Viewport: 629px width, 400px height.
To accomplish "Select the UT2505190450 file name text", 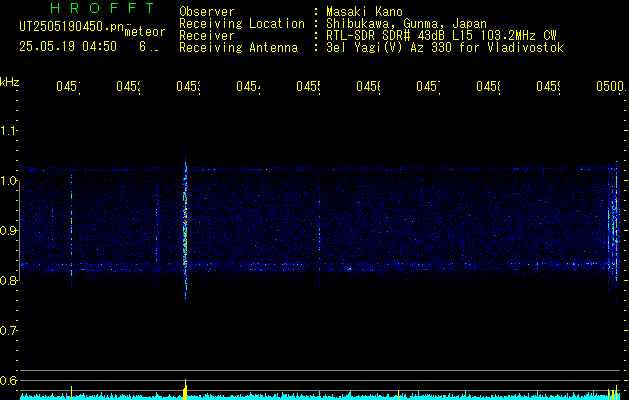I will (x=72, y=27).
